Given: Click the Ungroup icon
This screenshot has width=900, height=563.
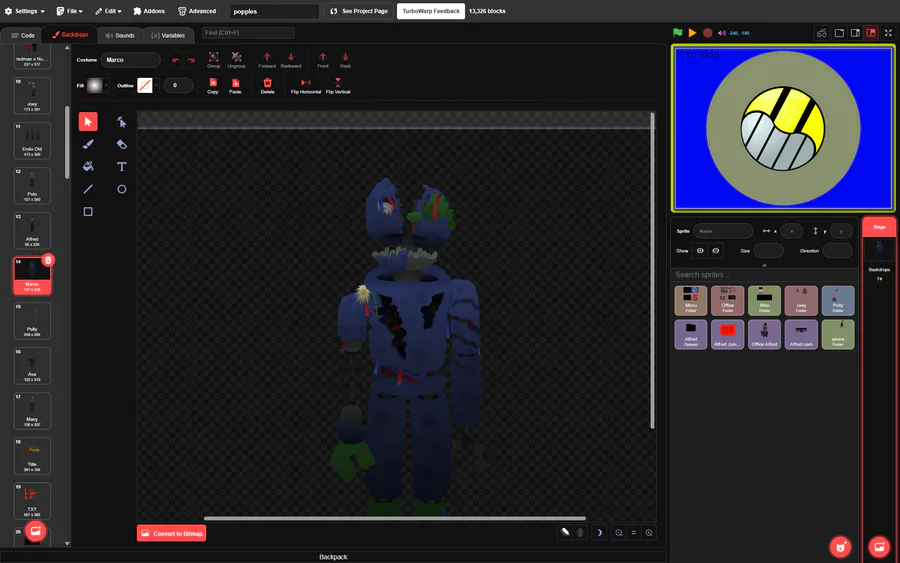Looking at the screenshot, I should tap(236, 60).
